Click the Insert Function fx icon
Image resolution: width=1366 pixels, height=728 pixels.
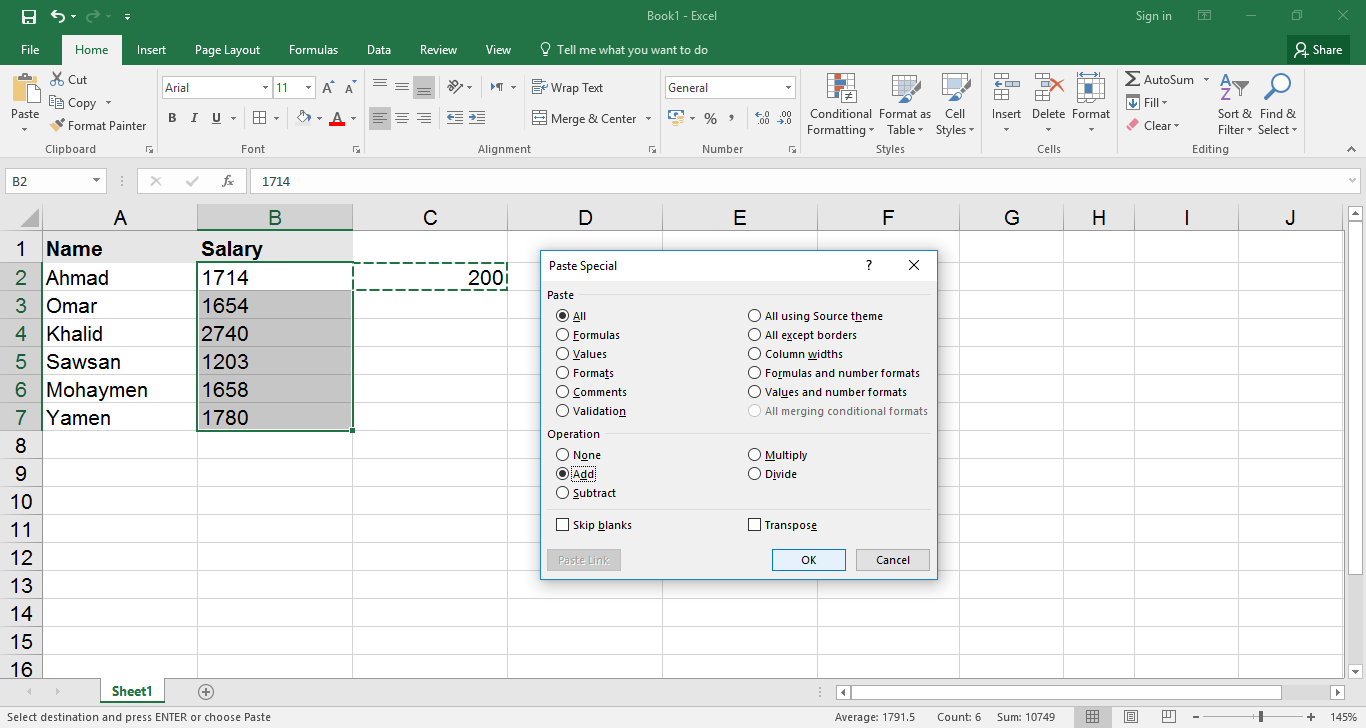228,181
